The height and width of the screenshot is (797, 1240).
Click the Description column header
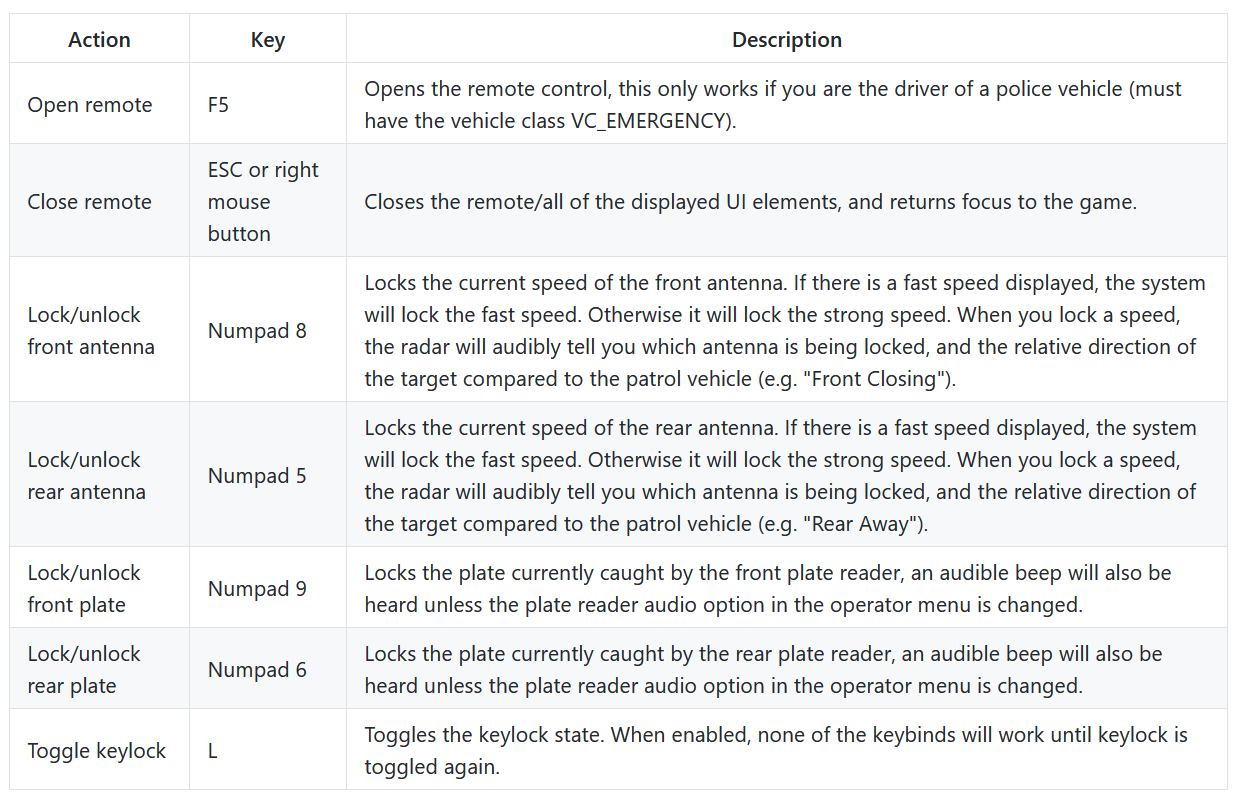coord(787,39)
